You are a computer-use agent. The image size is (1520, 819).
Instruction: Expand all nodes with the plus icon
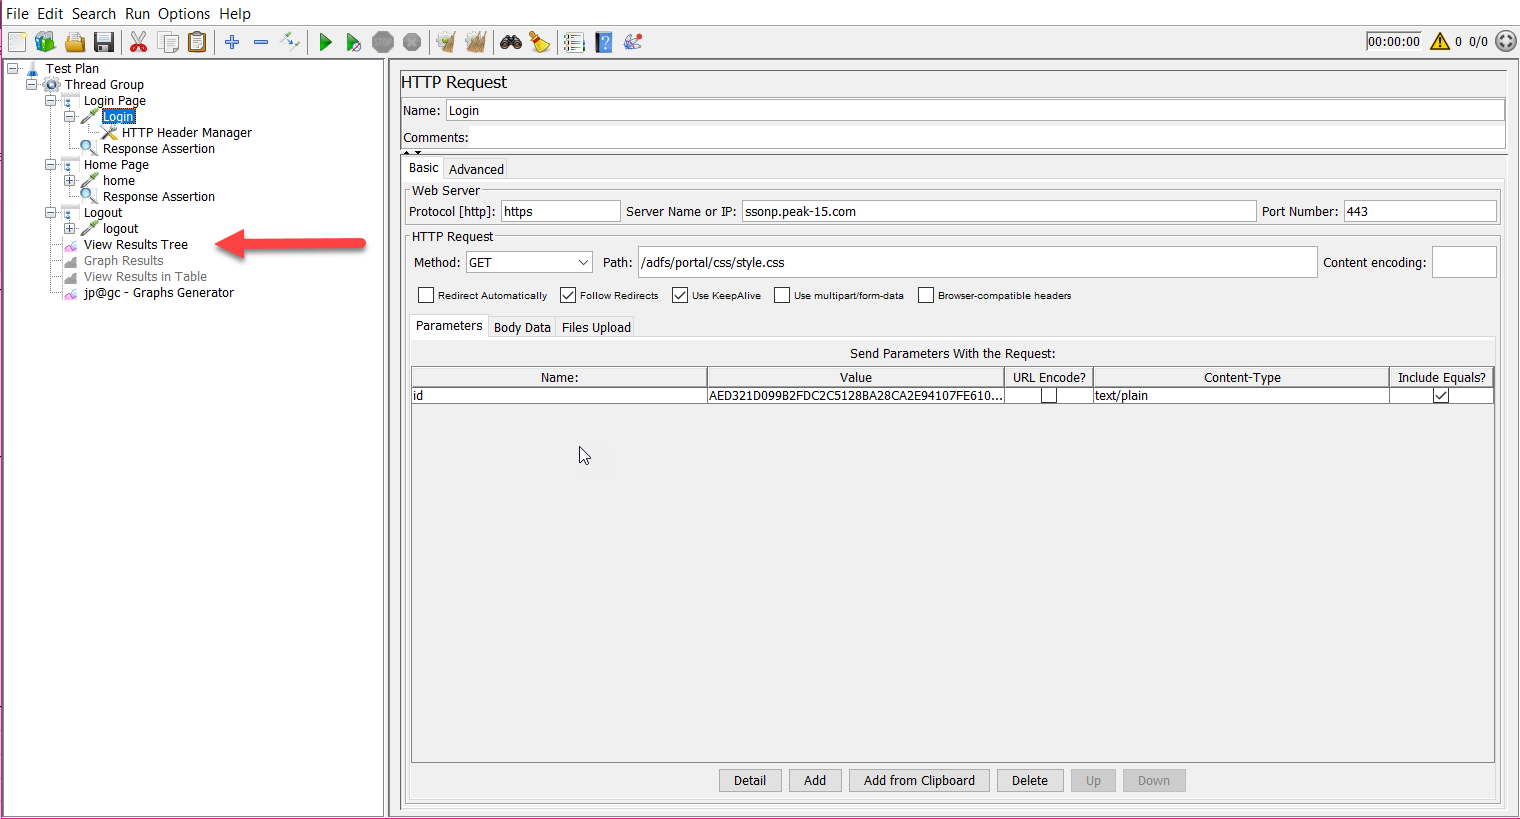(x=232, y=42)
